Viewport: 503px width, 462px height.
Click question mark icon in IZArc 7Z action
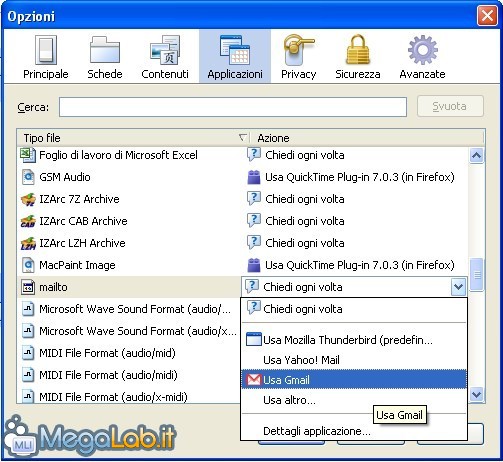pos(254,199)
